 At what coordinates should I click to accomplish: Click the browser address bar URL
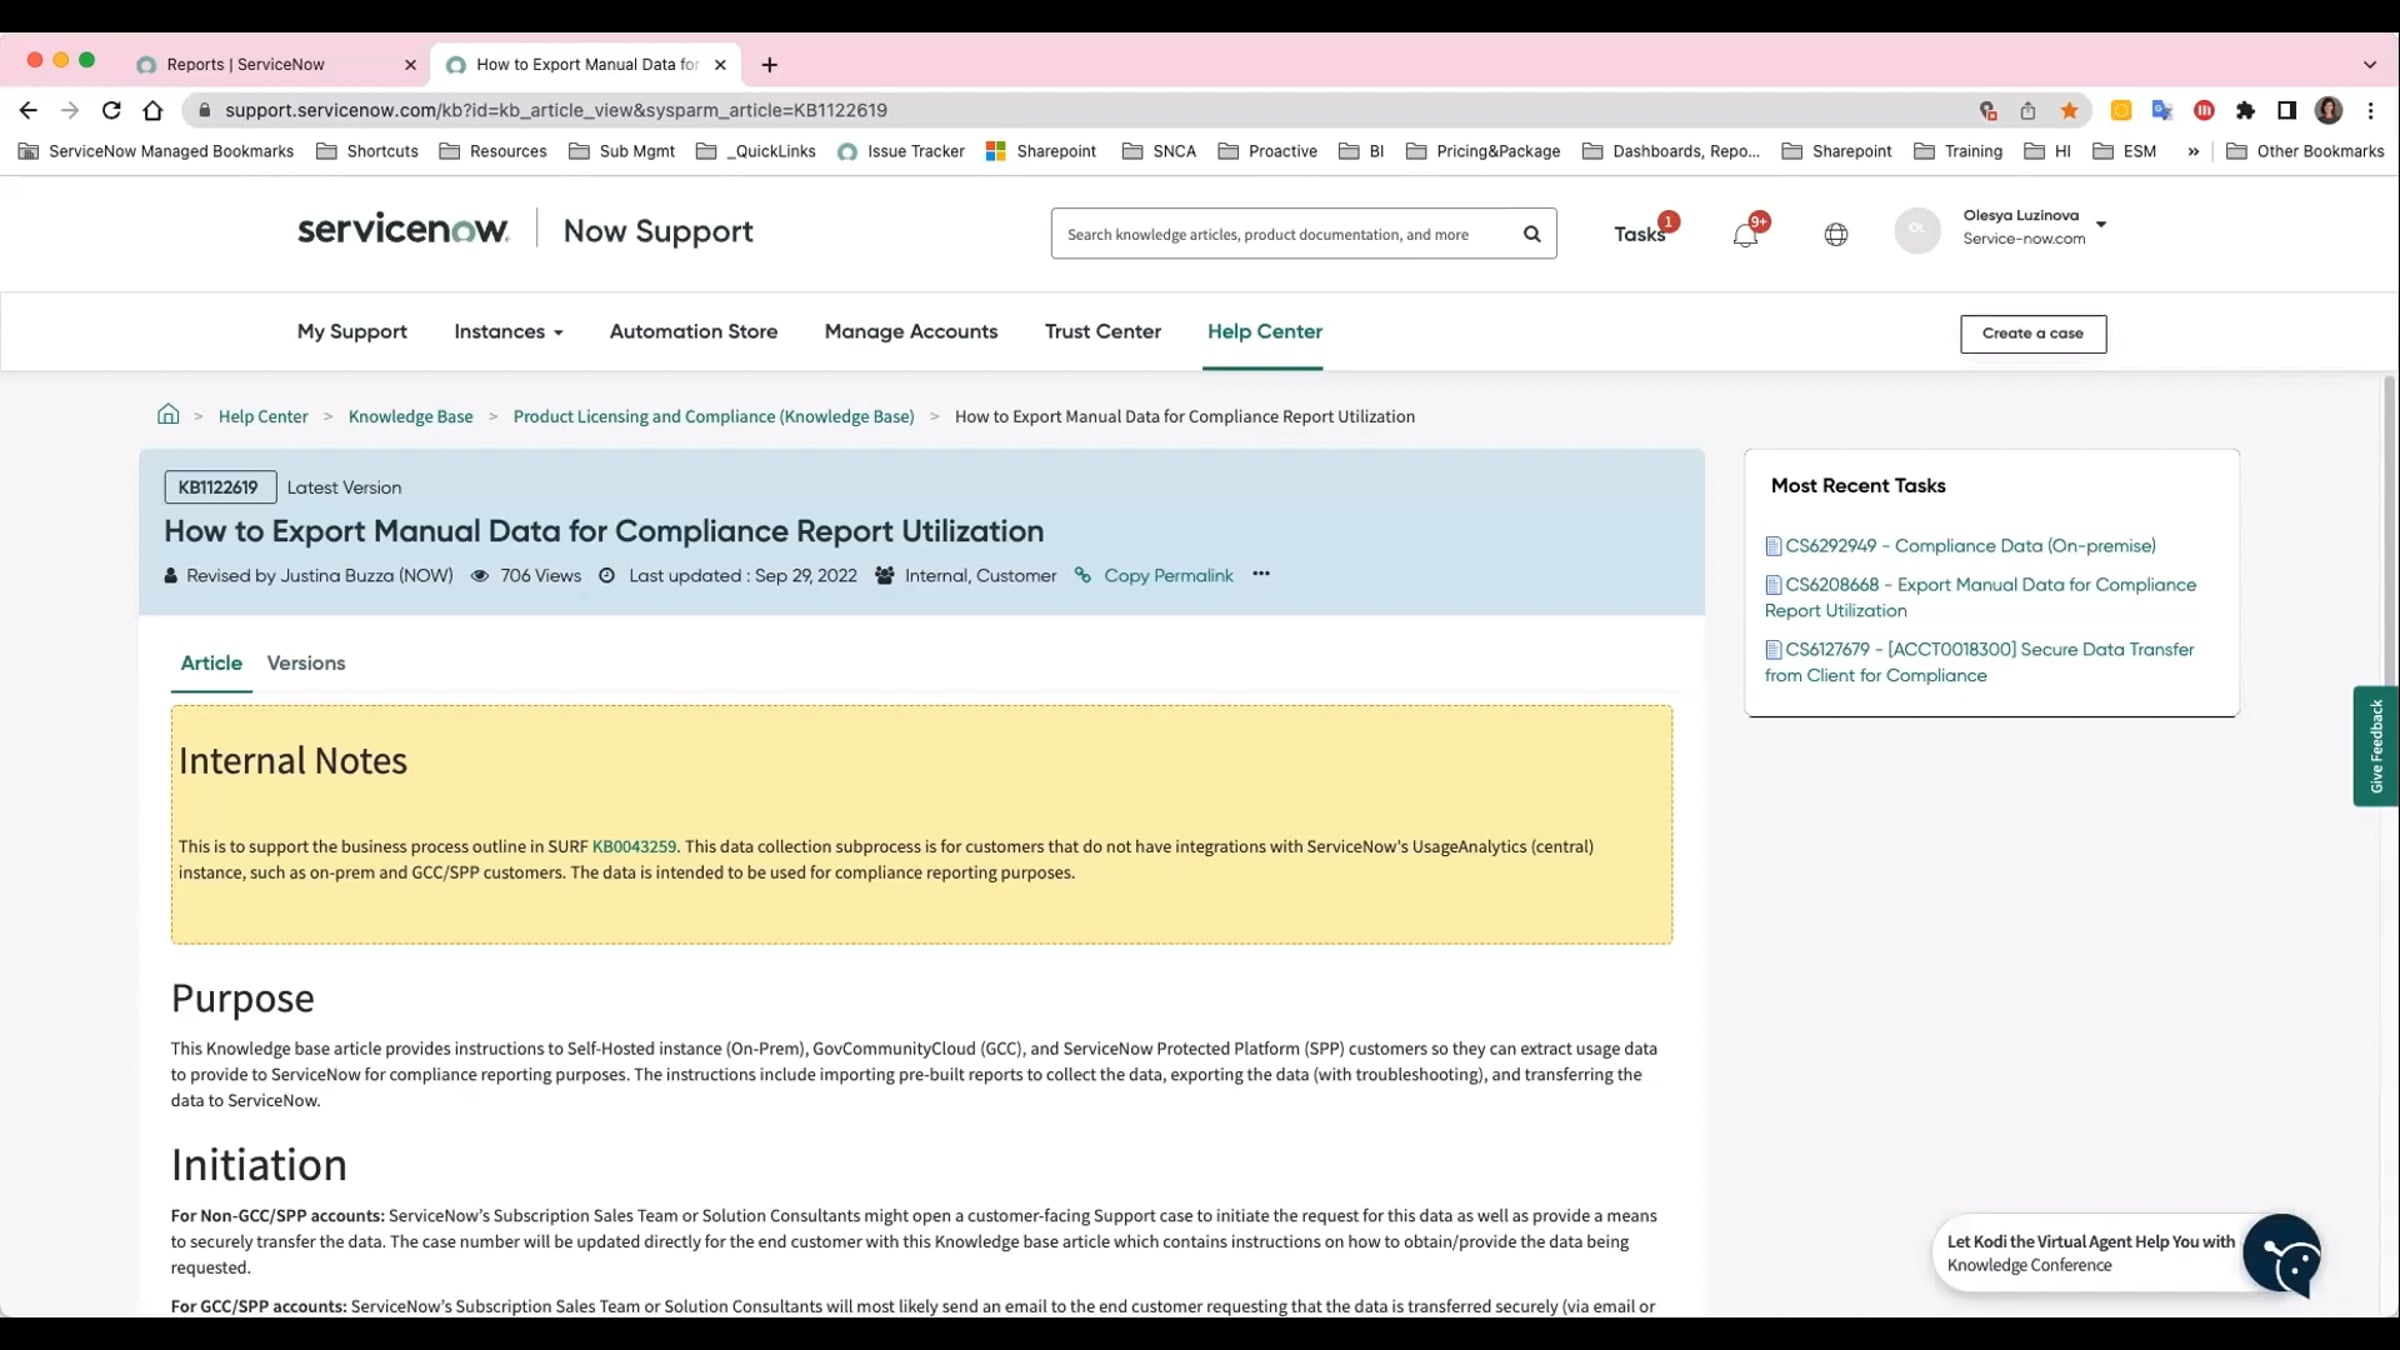click(x=556, y=110)
